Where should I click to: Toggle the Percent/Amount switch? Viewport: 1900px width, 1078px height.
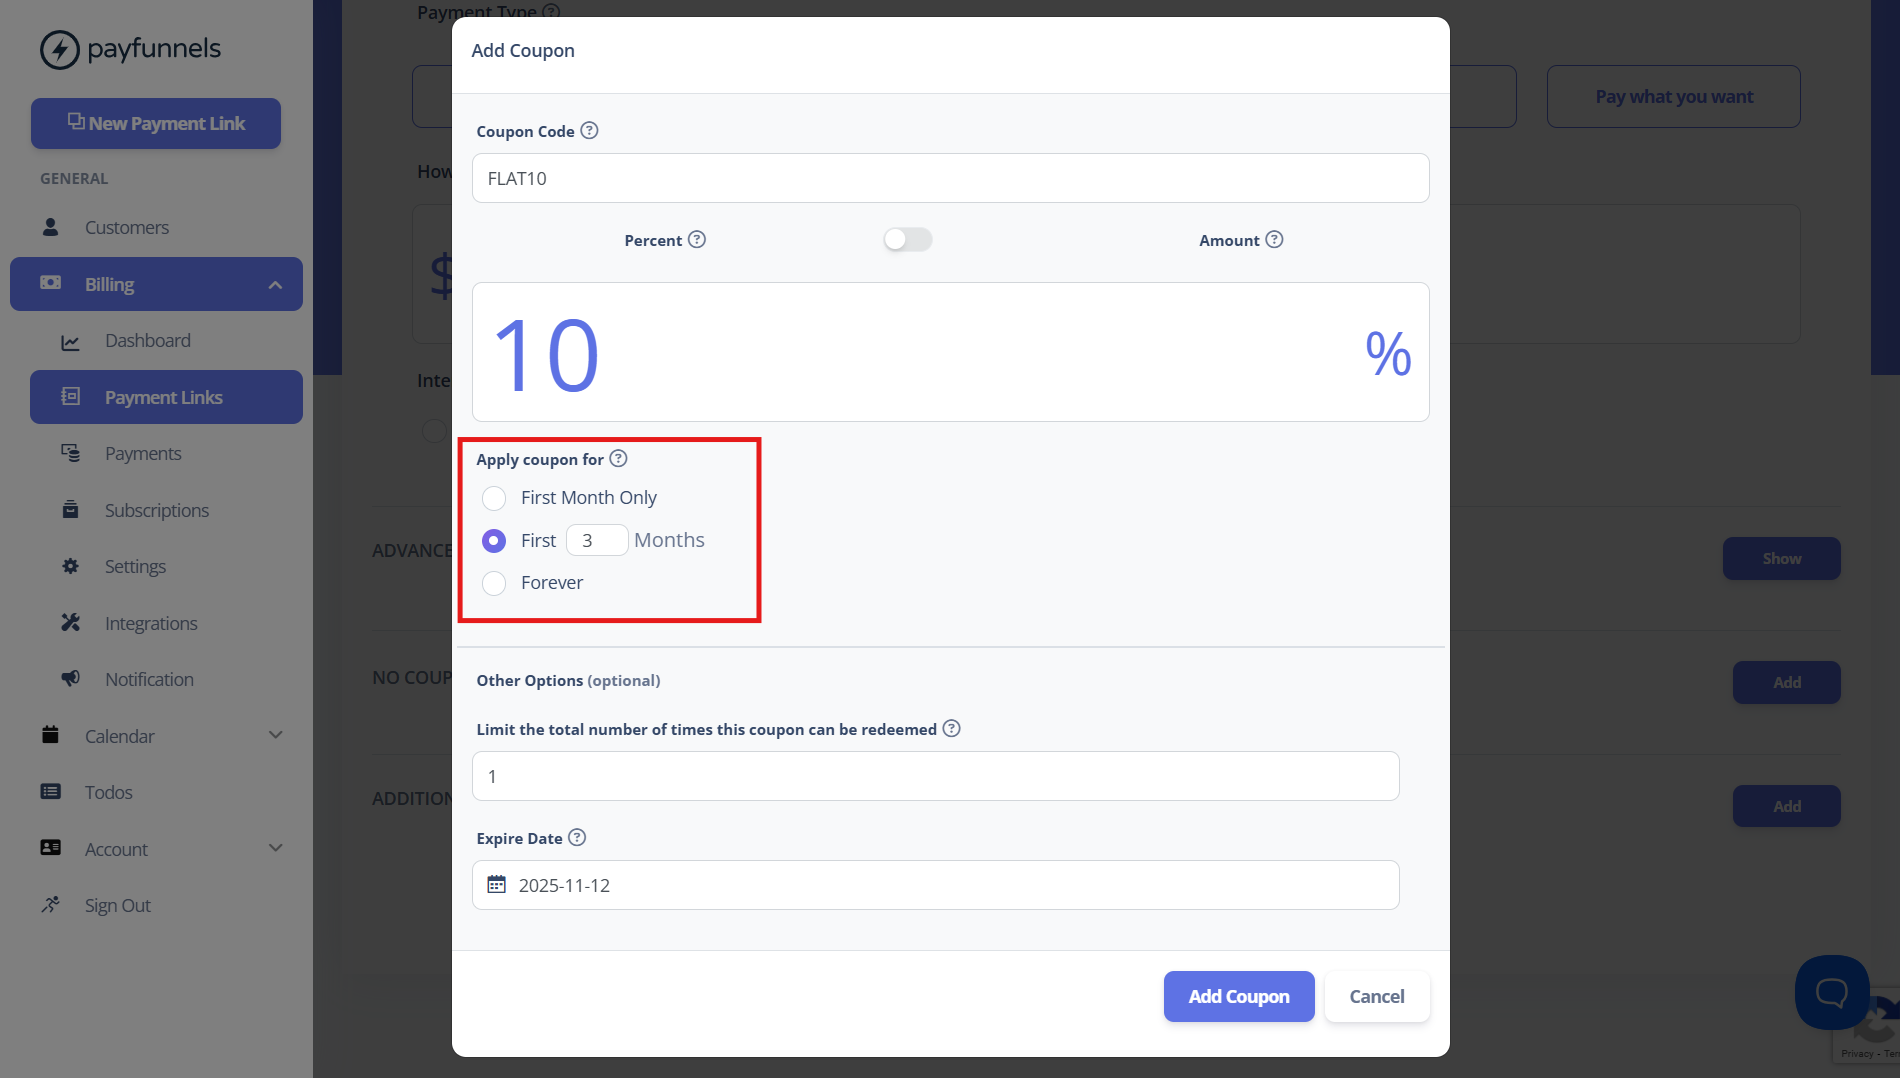908,239
